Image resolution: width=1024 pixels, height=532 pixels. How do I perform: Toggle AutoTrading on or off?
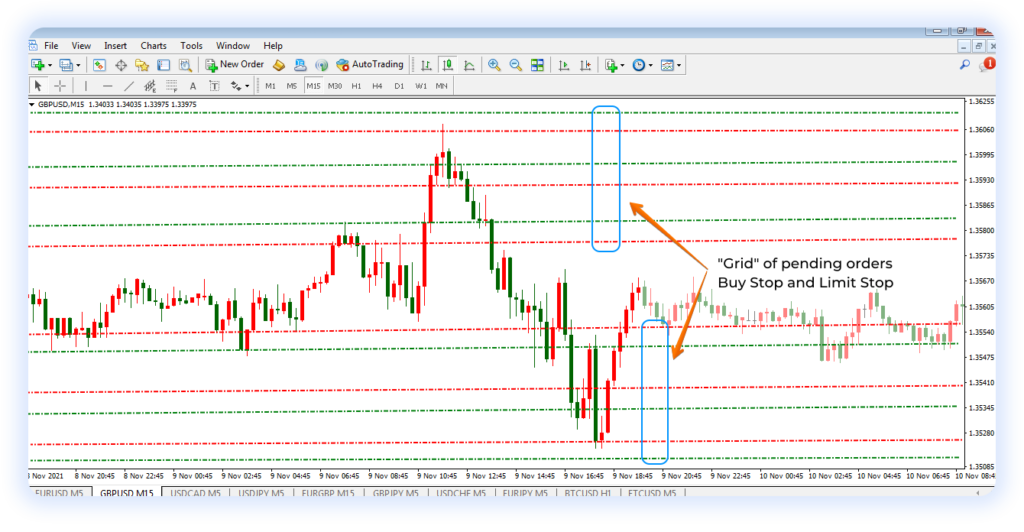370,65
